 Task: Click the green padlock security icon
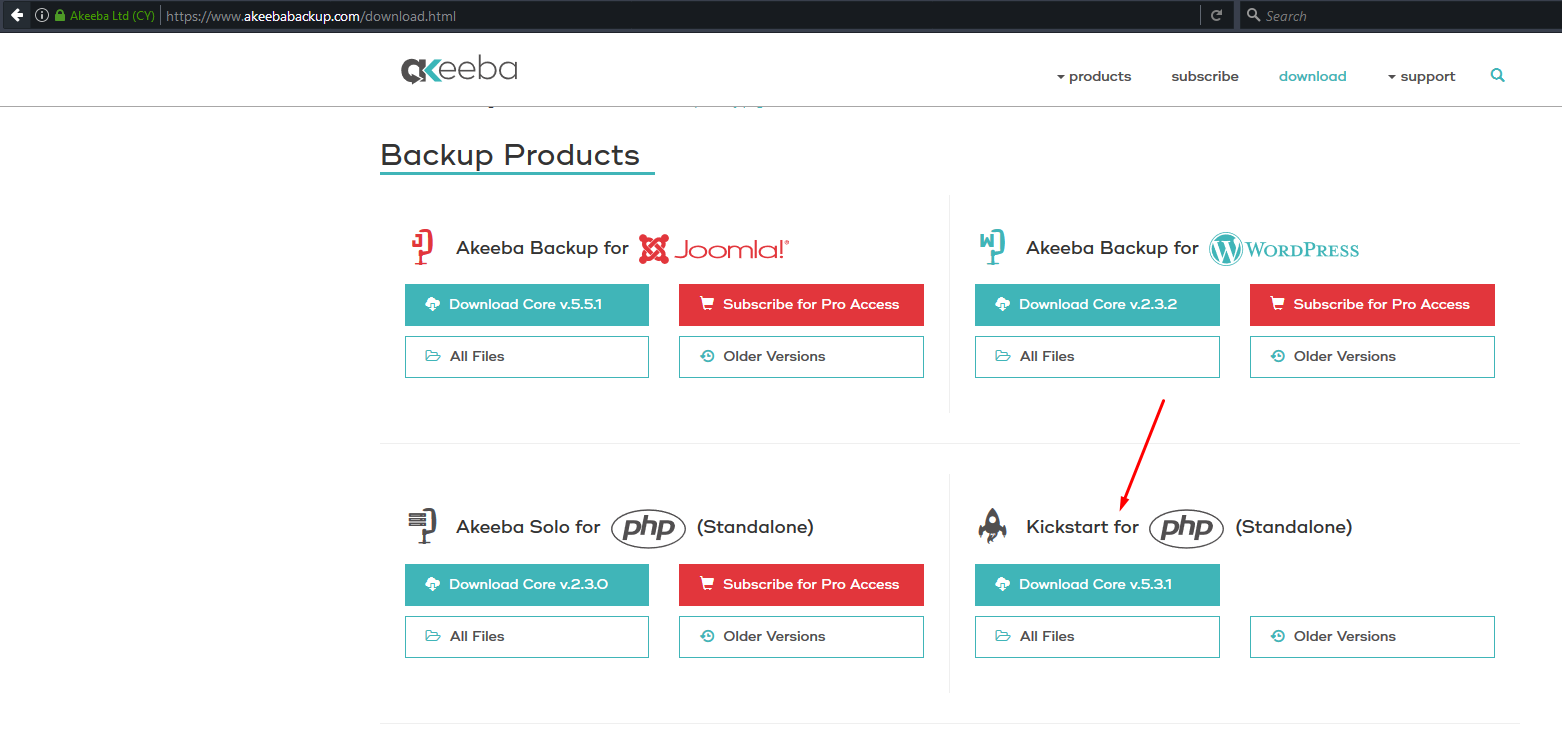60,16
